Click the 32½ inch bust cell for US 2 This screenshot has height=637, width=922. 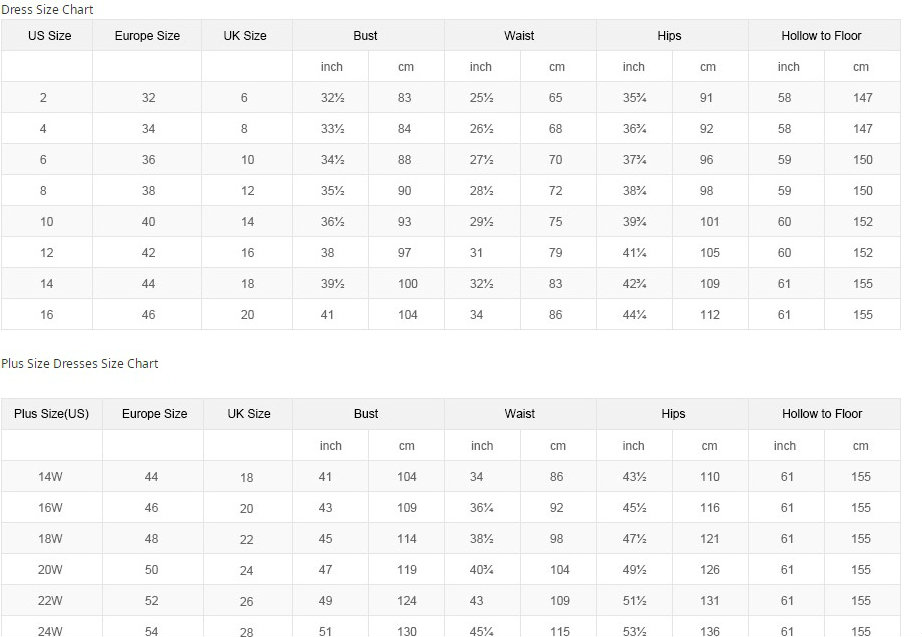click(332, 98)
